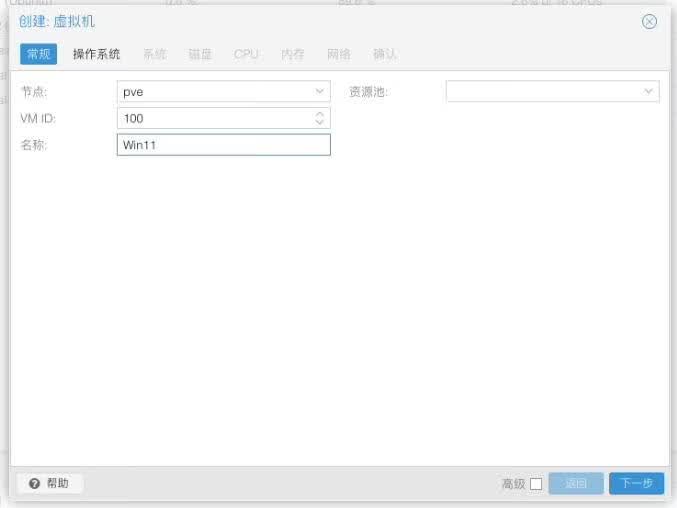Focus the 名称 field containing Win11

coord(224,145)
